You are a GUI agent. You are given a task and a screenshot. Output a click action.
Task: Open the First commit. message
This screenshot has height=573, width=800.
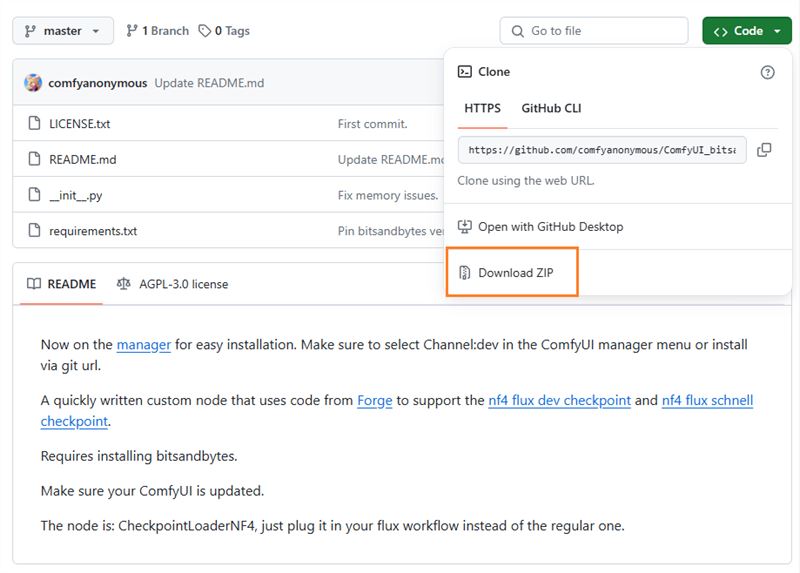click(372, 124)
